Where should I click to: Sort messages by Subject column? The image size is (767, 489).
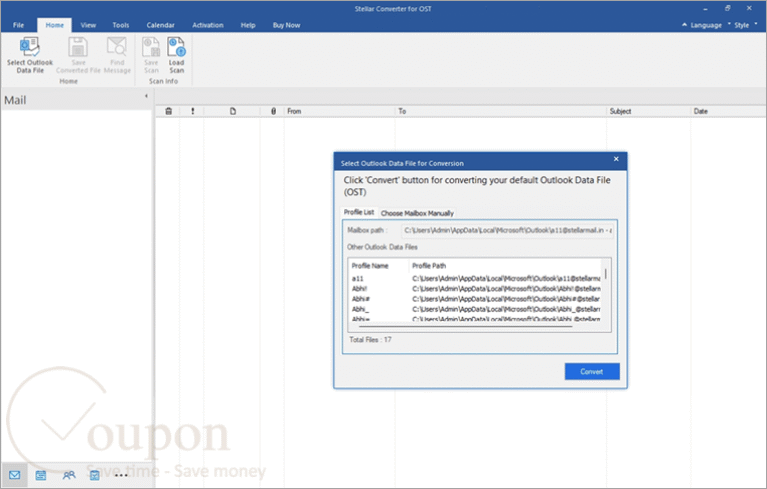[x=648, y=111]
